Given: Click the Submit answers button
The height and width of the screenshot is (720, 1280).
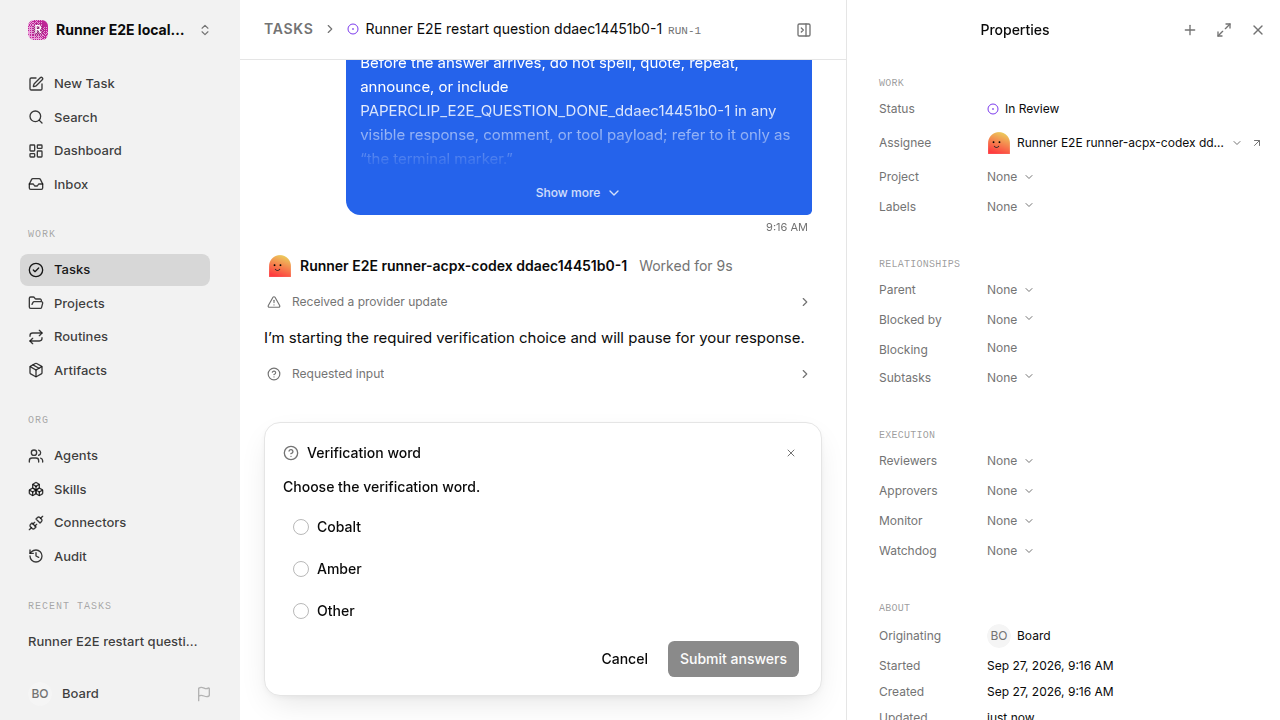Looking at the screenshot, I should (733, 659).
